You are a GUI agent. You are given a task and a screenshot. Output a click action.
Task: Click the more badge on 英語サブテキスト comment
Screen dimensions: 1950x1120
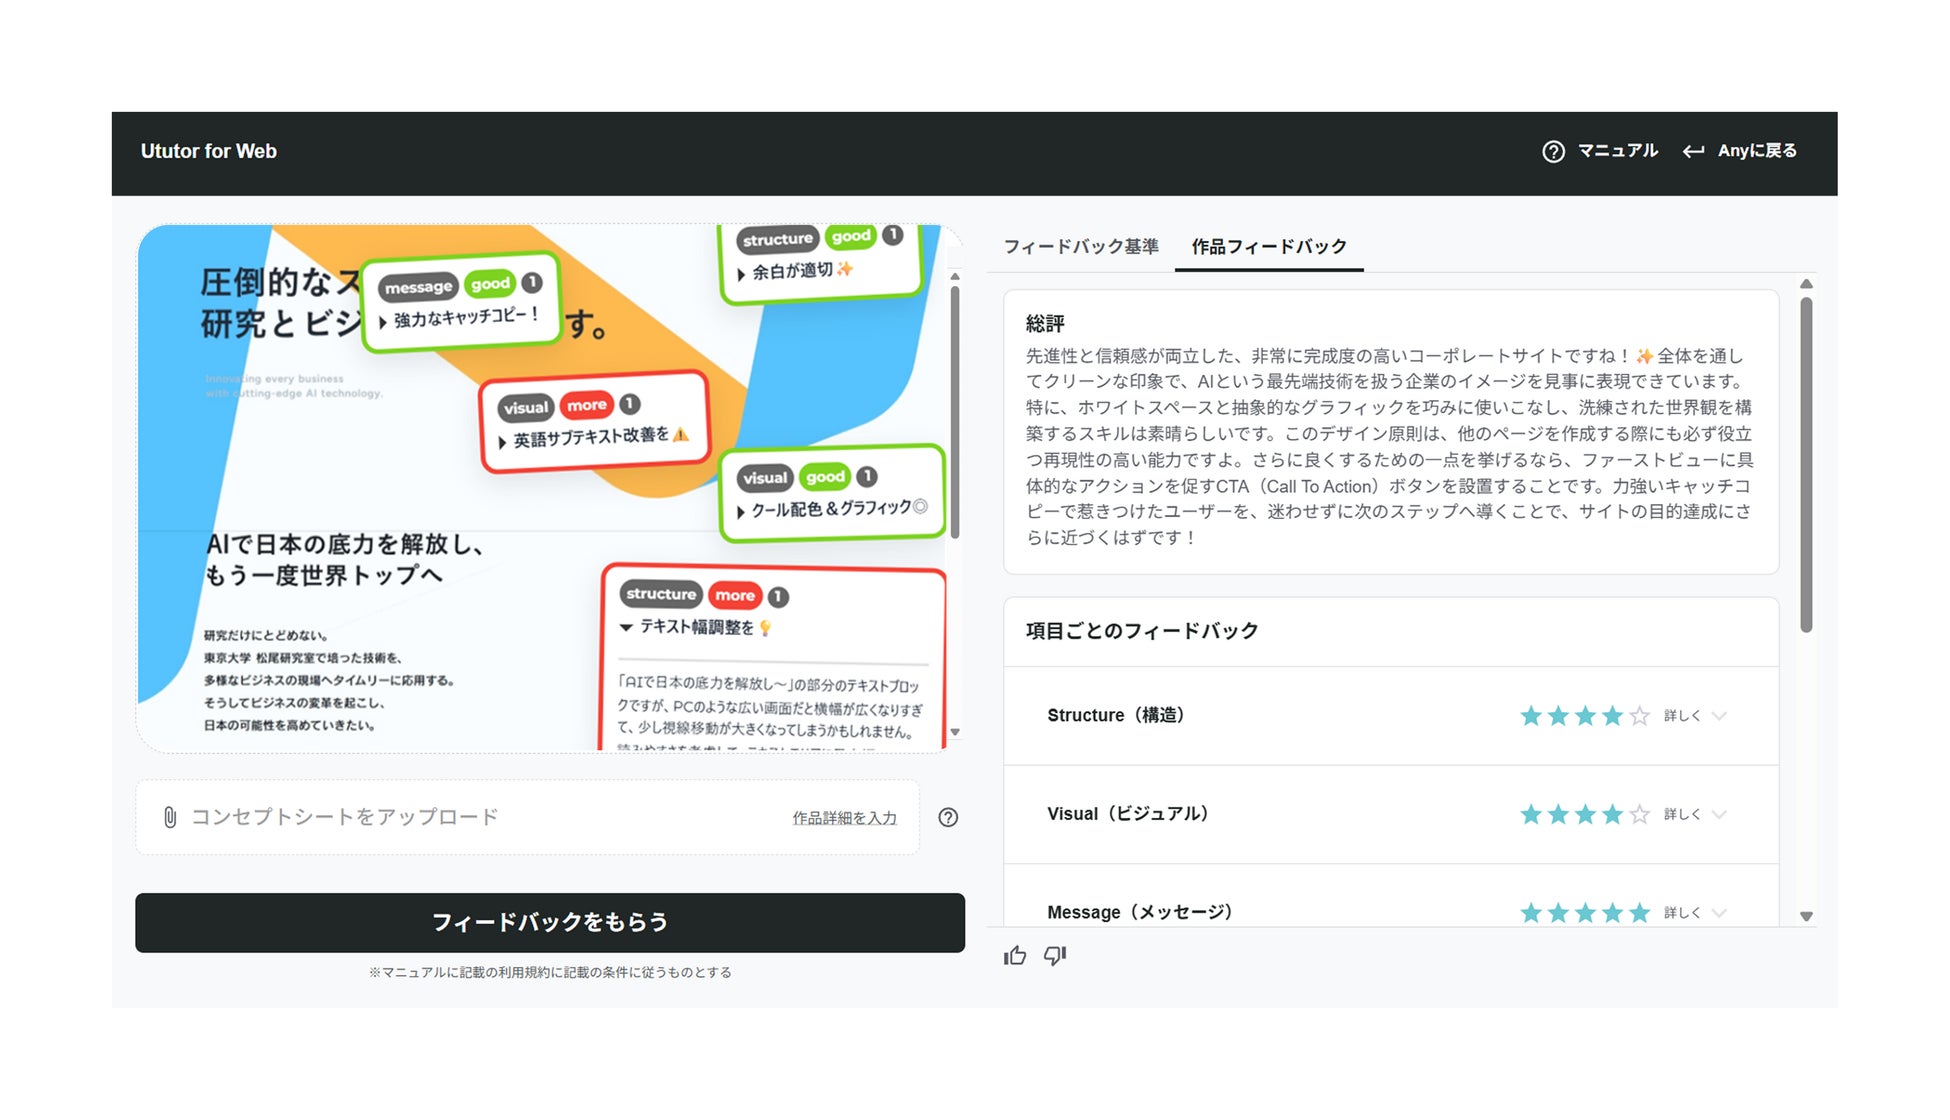pos(587,405)
